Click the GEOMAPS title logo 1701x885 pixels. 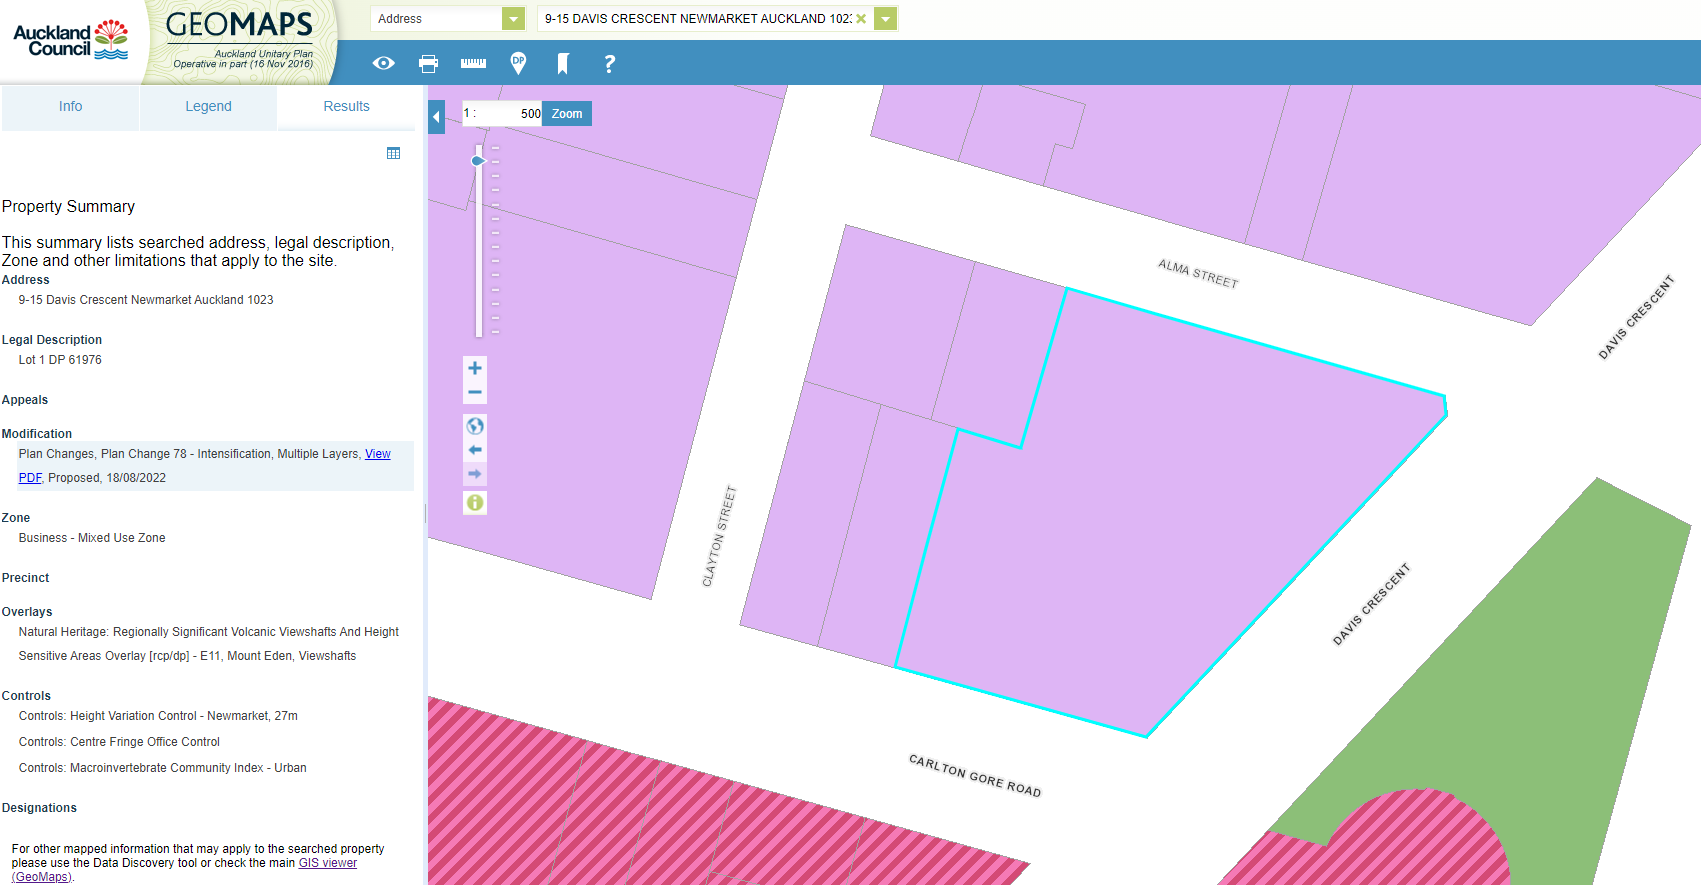pyautogui.click(x=239, y=25)
